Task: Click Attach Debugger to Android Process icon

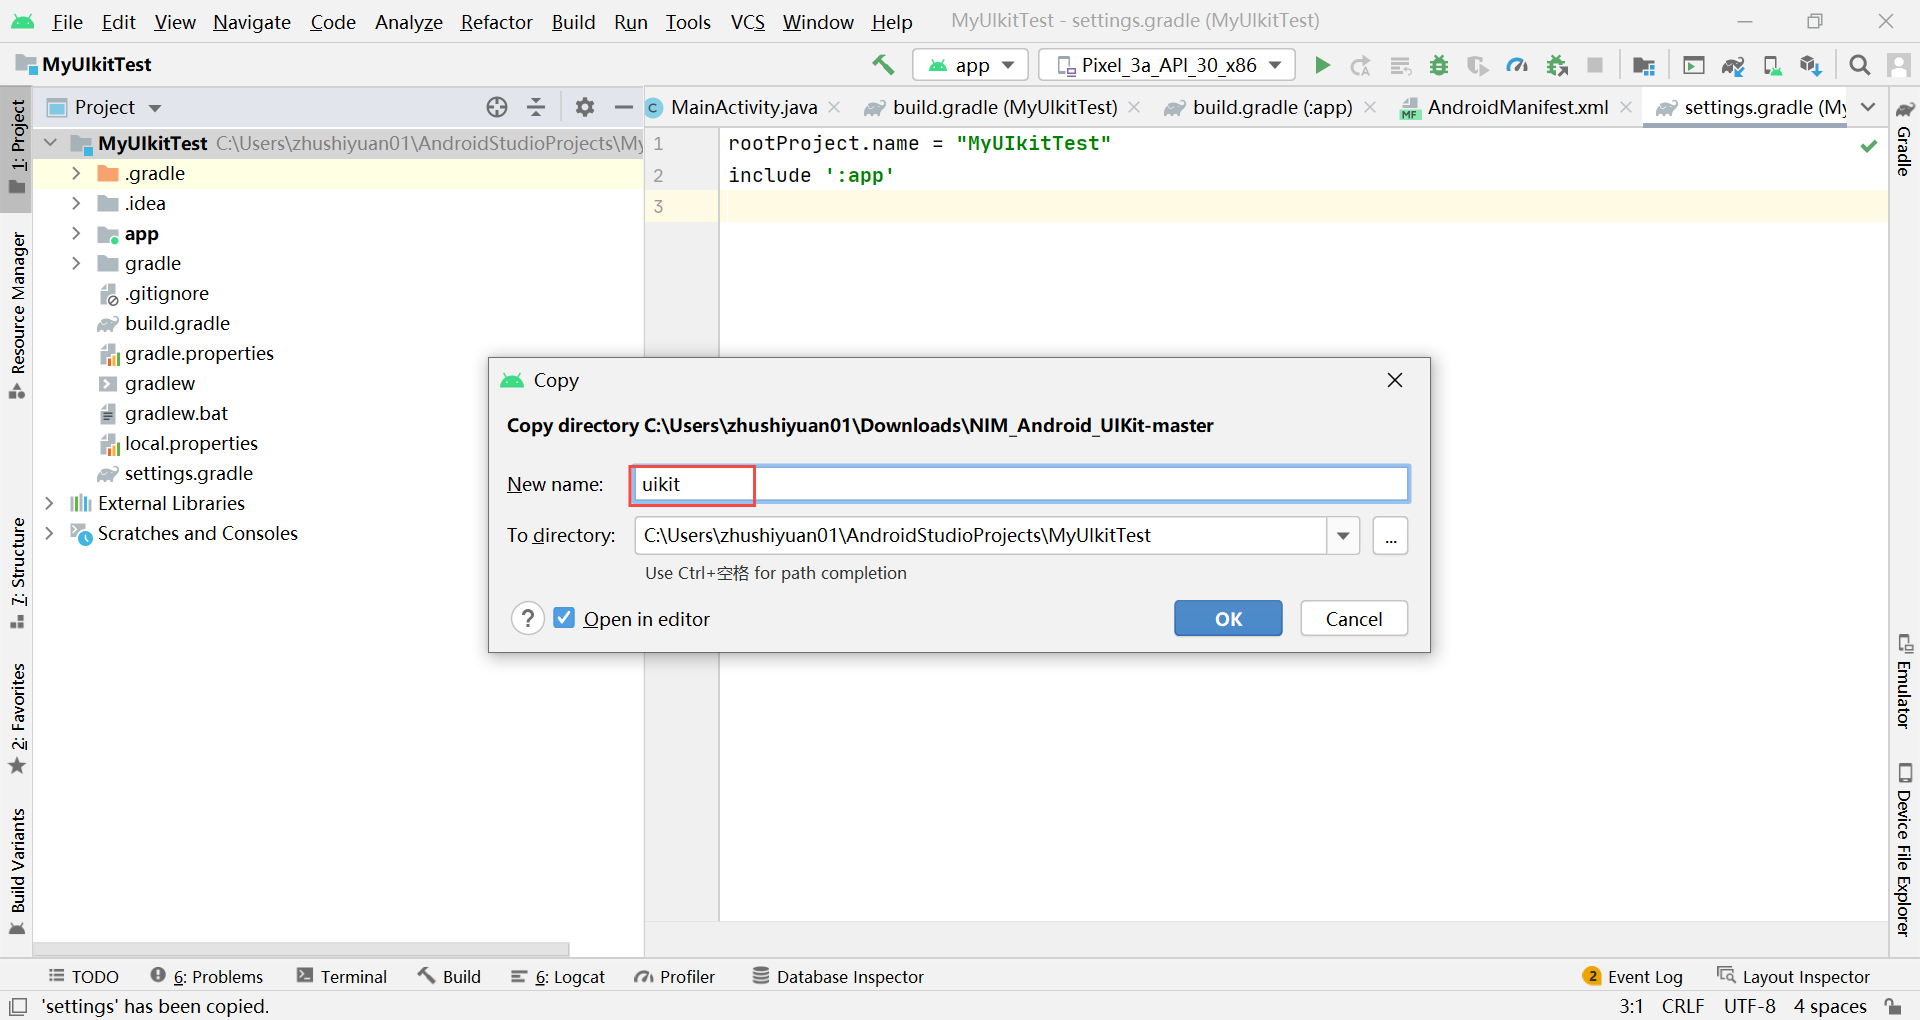Action: pos(1557,65)
